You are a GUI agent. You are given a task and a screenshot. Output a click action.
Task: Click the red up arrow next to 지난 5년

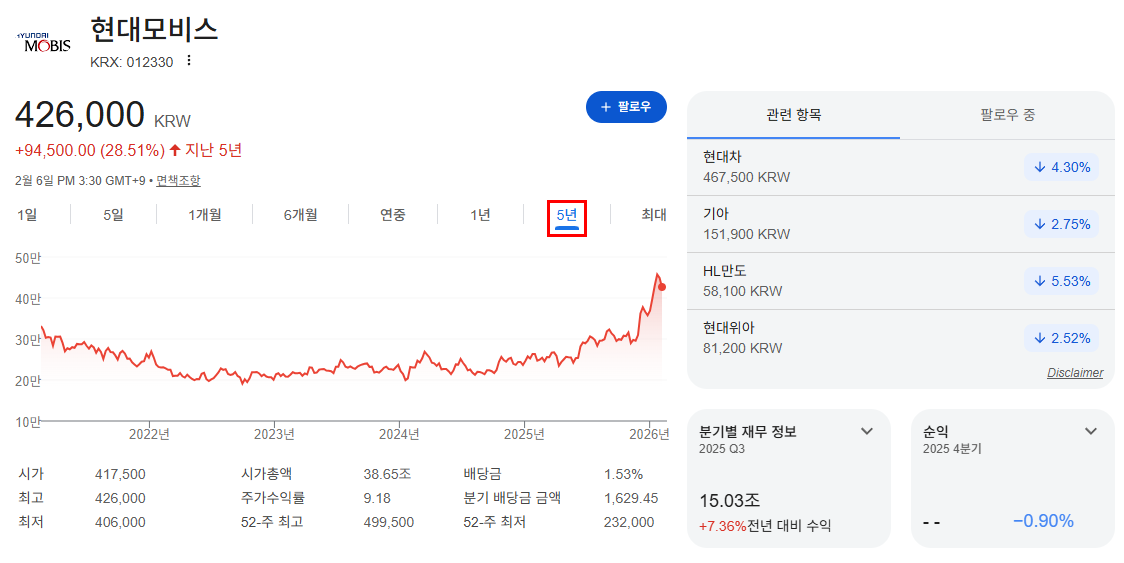(x=175, y=151)
